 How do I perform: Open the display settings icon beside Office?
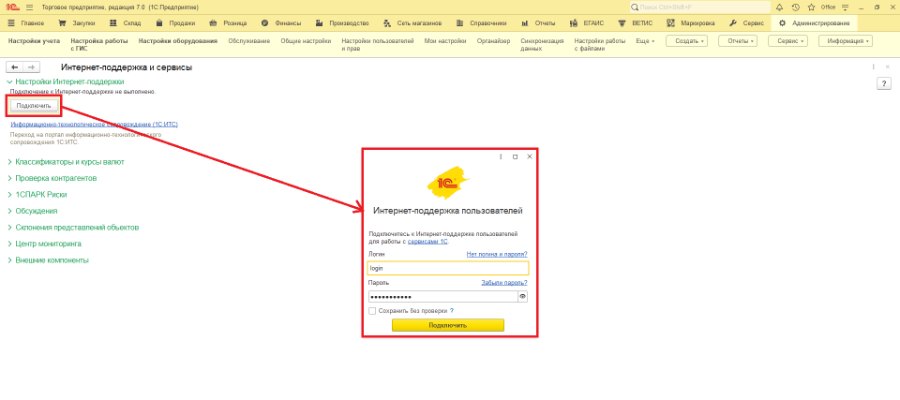[845, 7]
